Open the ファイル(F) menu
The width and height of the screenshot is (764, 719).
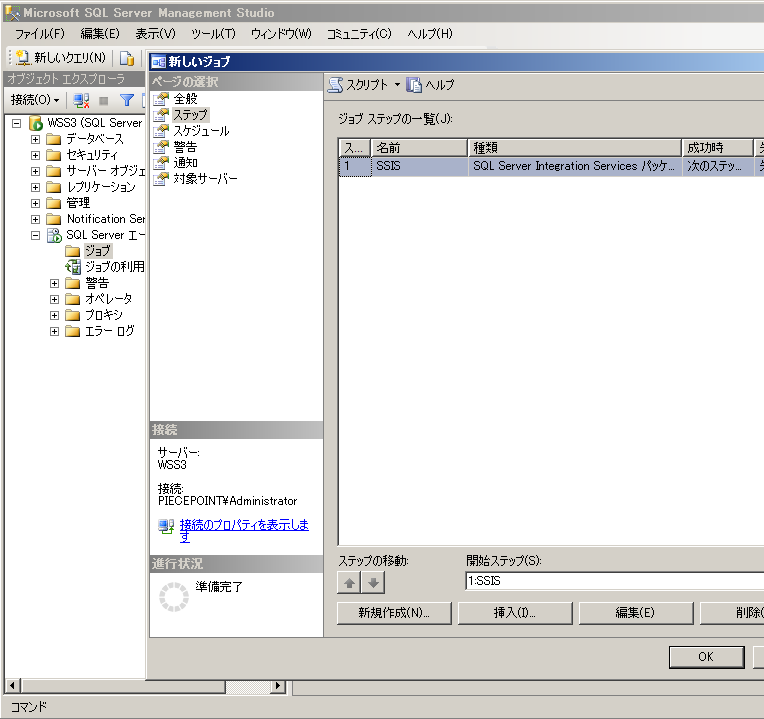tap(39, 34)
